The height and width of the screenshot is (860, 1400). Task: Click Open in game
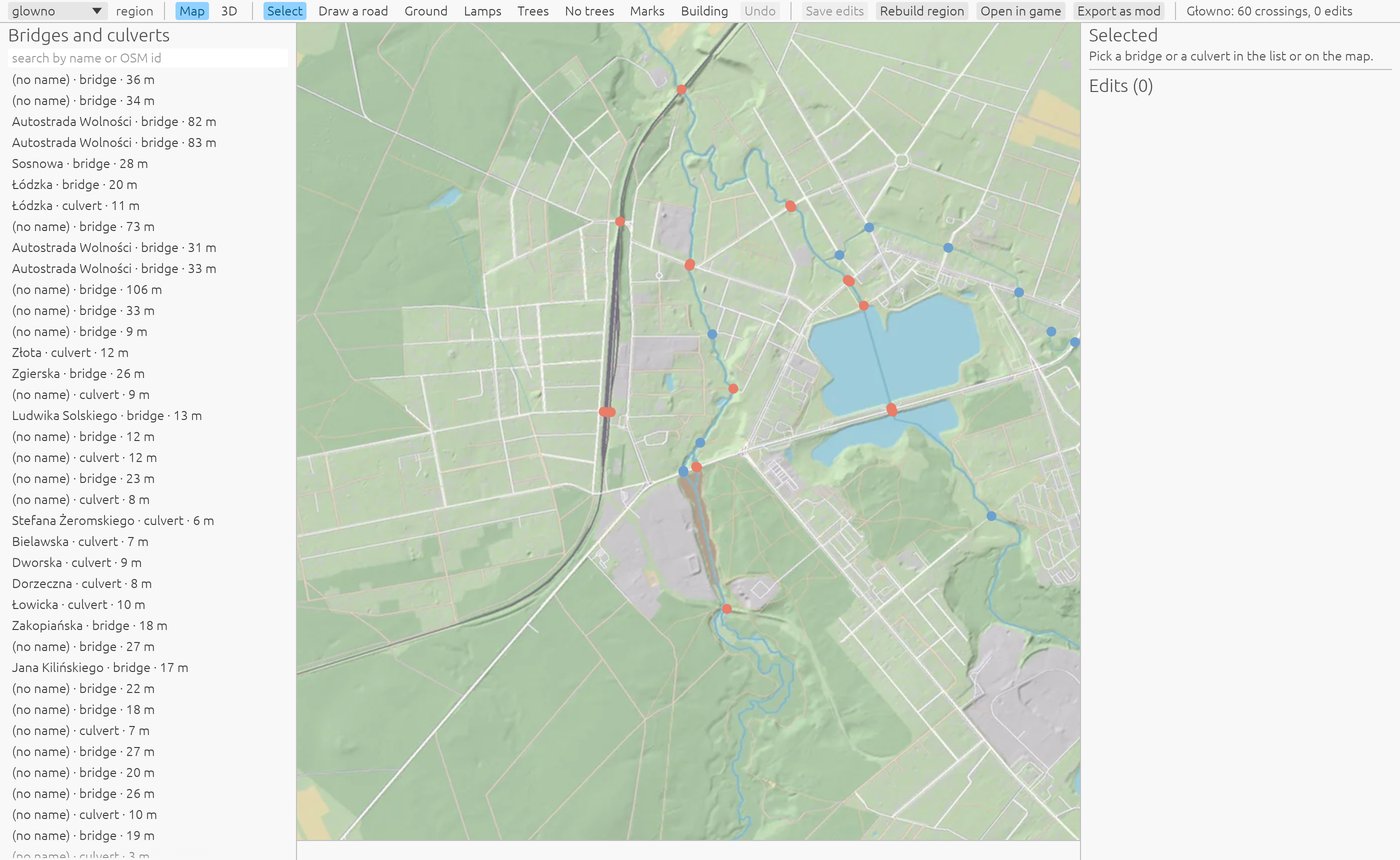[x=1020, y=11]
